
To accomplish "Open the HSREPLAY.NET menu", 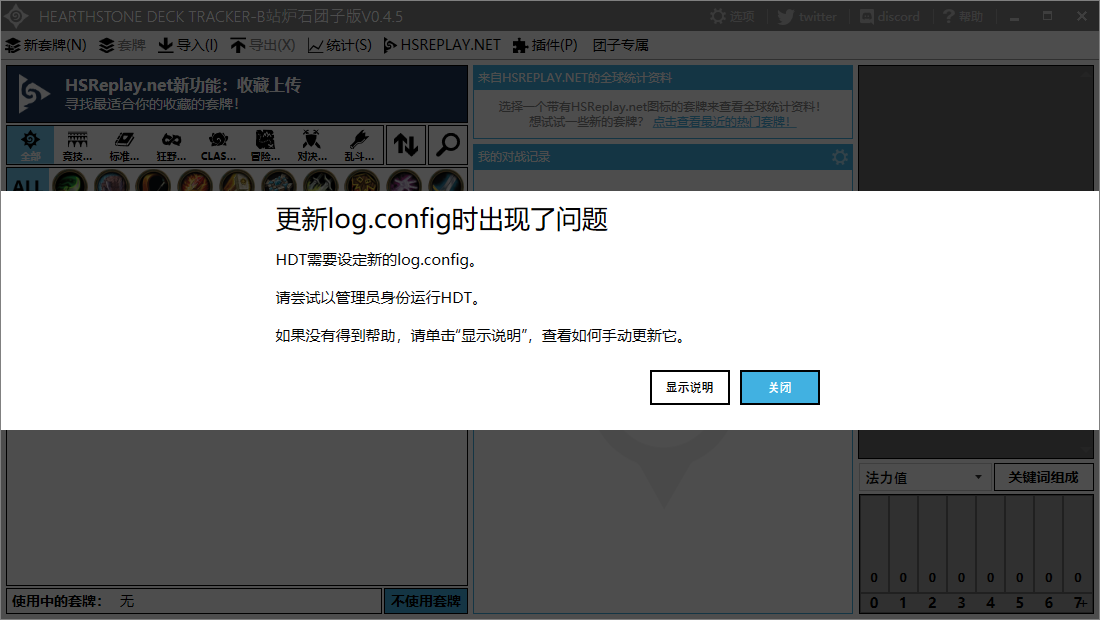I will (x=442, y=46).
